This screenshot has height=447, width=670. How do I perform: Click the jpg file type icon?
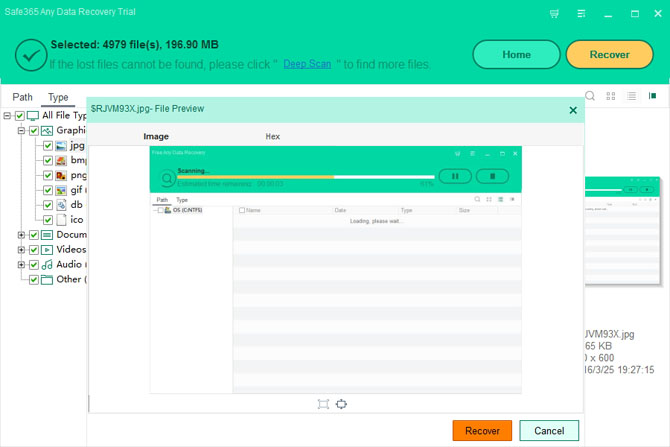pos(61,146)
